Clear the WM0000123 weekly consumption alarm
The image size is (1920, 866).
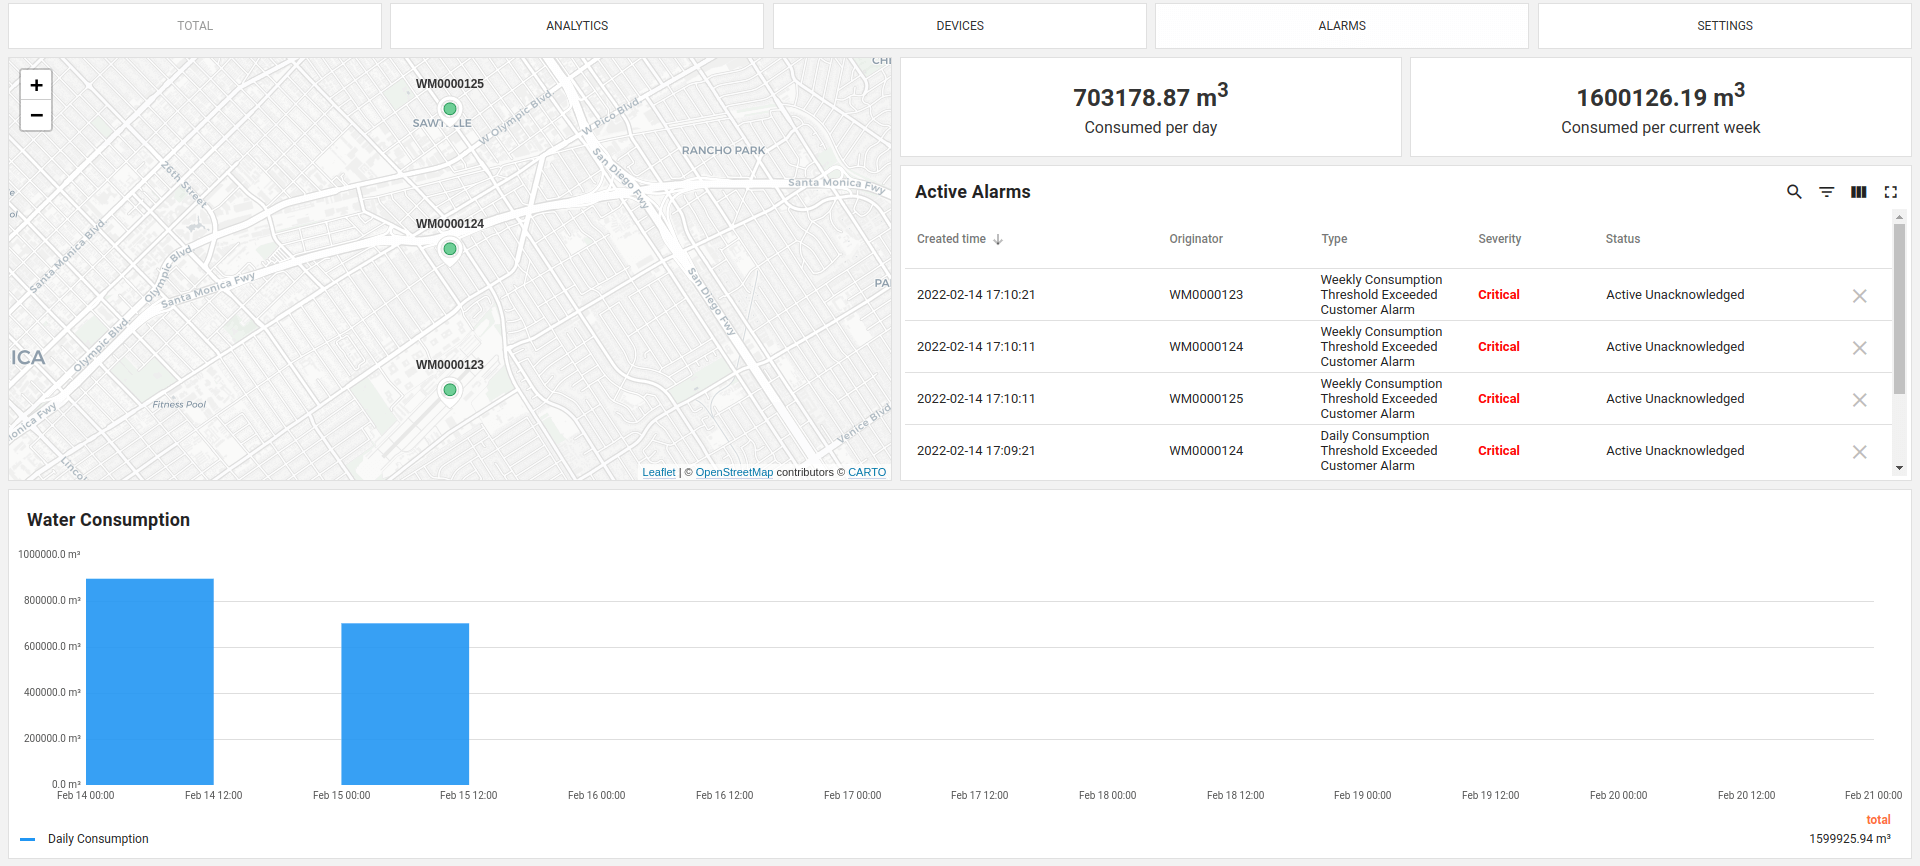click(x=1859, y=296)
